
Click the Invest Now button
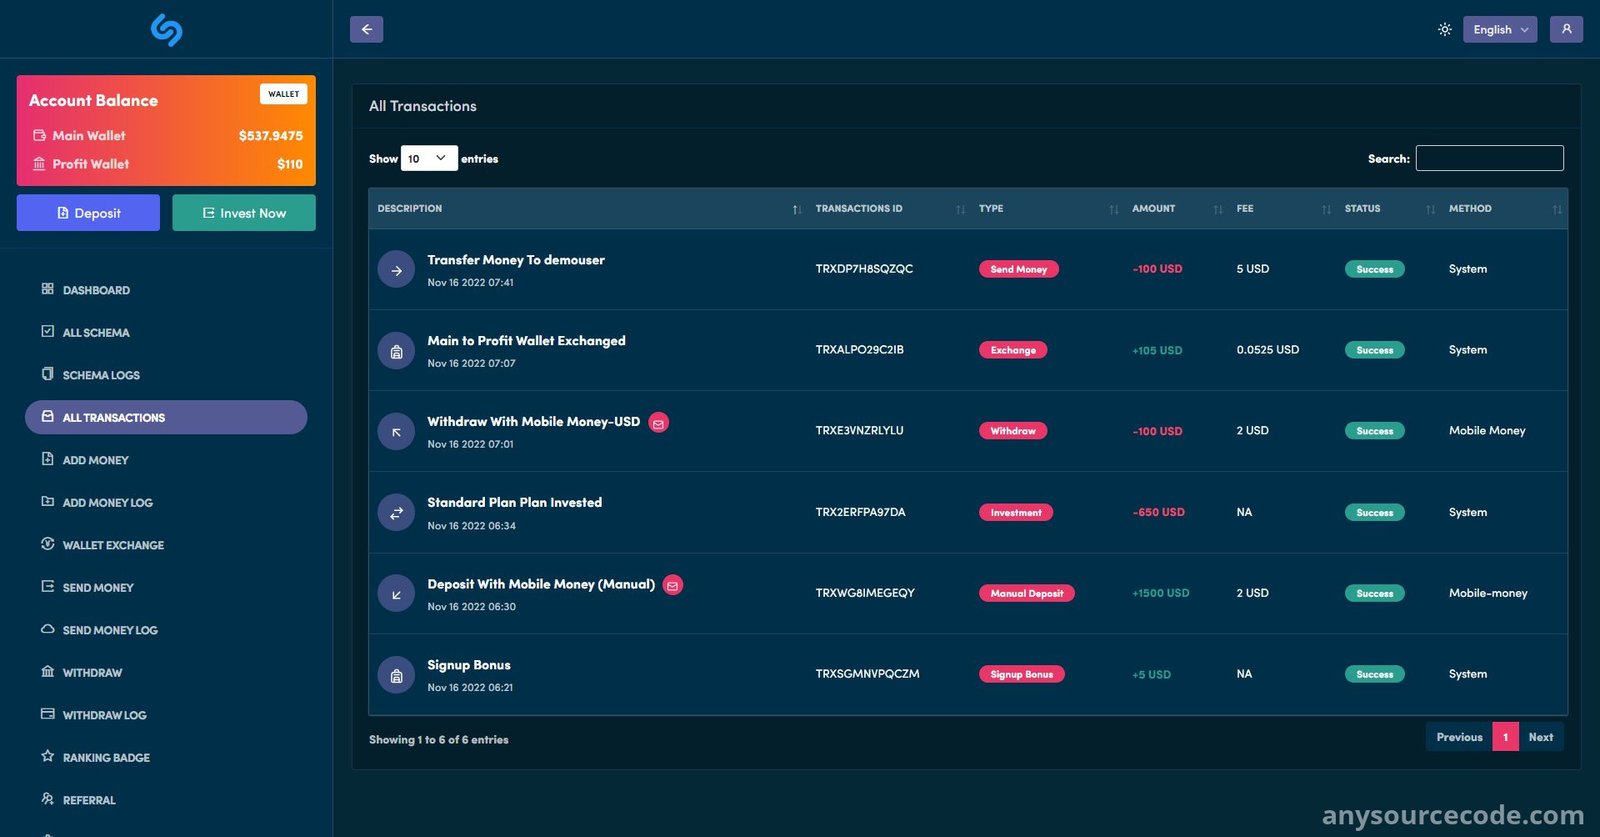[x=244, y=213]
